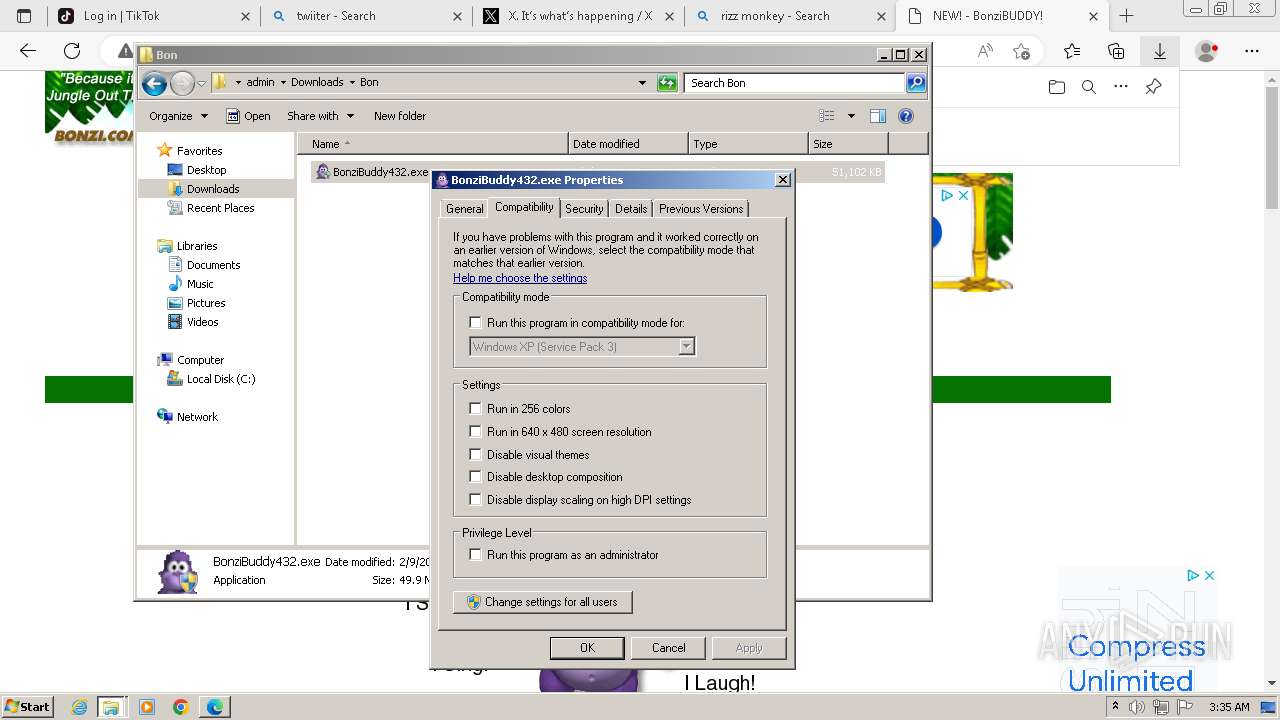Switch to the General tab
1280x720 pixels.
(464, 209)
